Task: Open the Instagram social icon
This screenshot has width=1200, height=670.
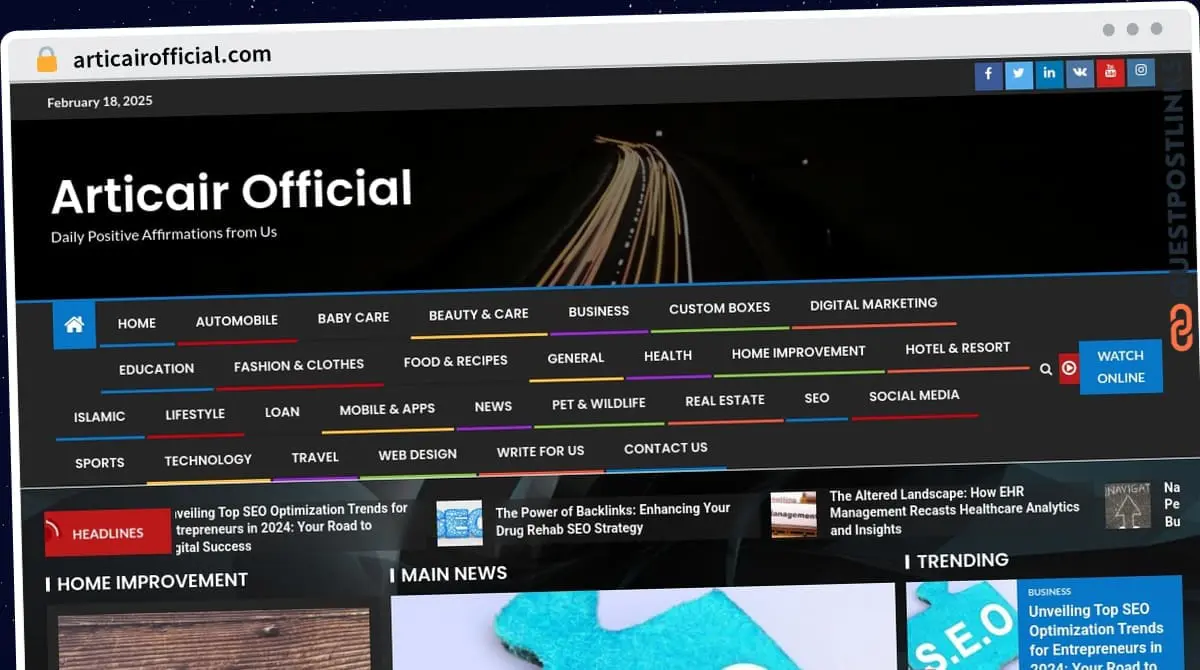Action: [x=1141, y=72]
